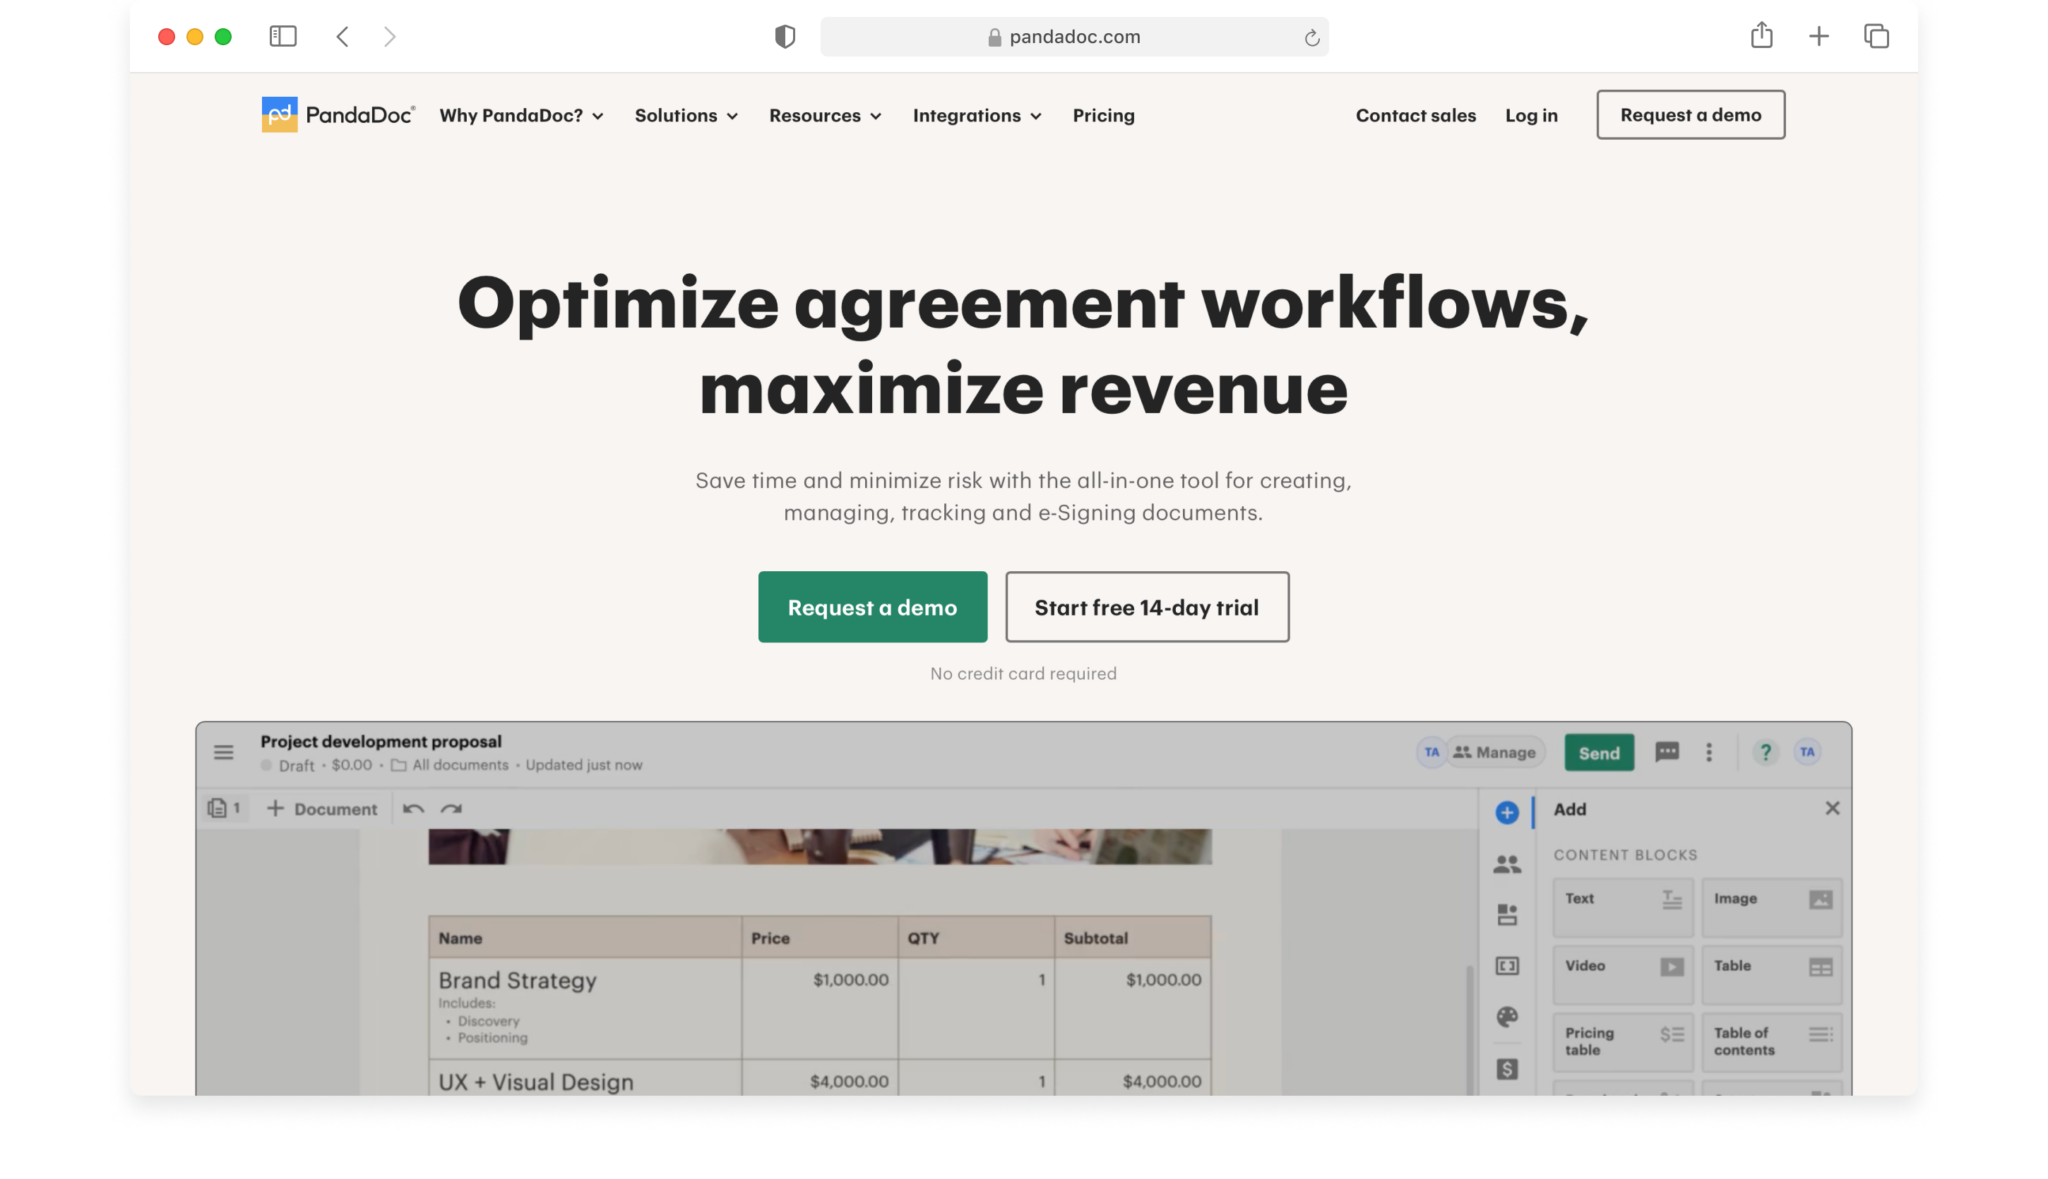Open design settings via palette icon
Screen dimensions: 2048x1179
[1507, 1017]
